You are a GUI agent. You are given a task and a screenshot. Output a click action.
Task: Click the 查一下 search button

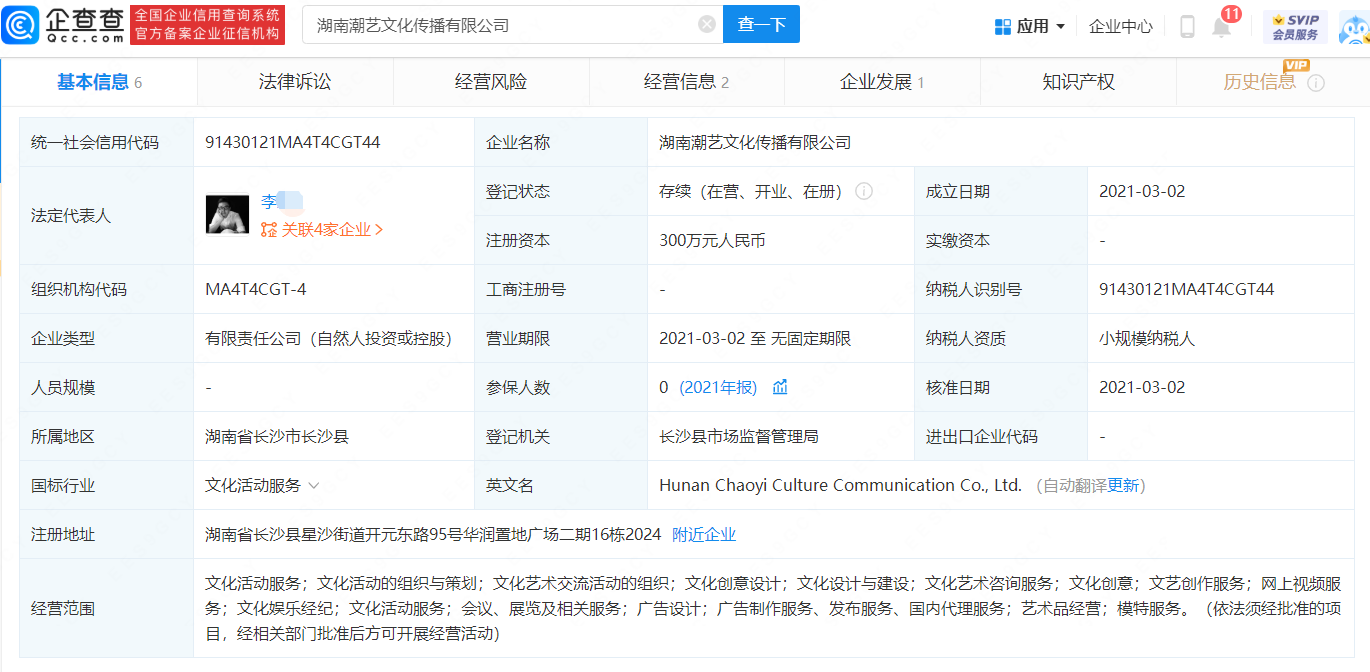761,24
